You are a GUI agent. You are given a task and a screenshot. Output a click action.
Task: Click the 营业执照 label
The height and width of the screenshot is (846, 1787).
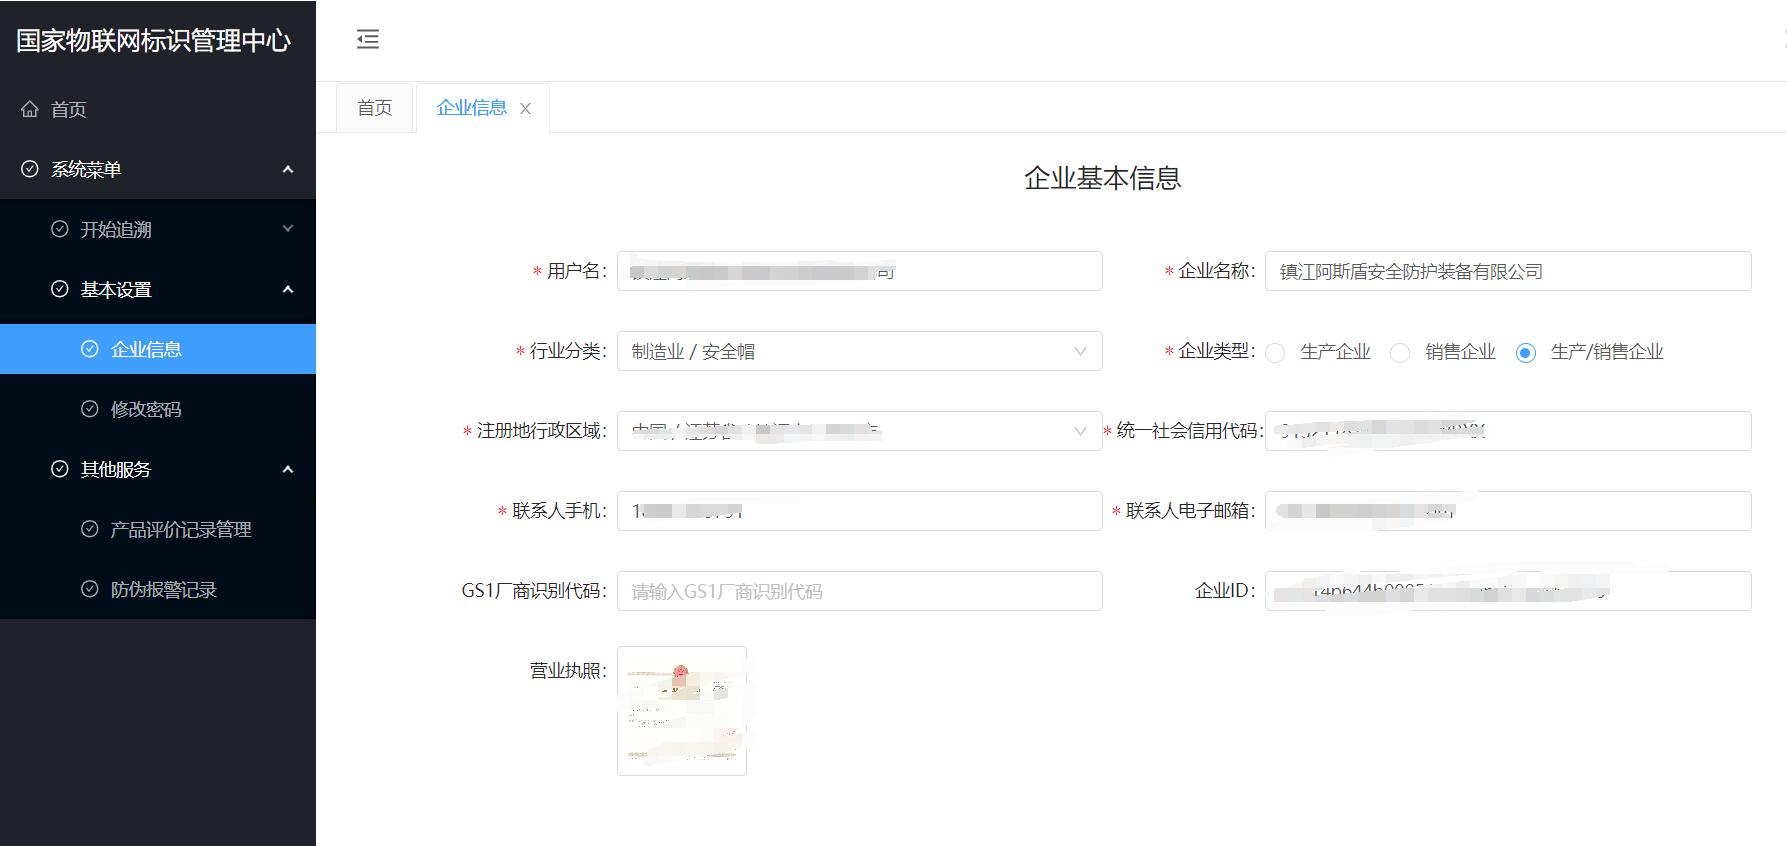[x=568, y=670]
